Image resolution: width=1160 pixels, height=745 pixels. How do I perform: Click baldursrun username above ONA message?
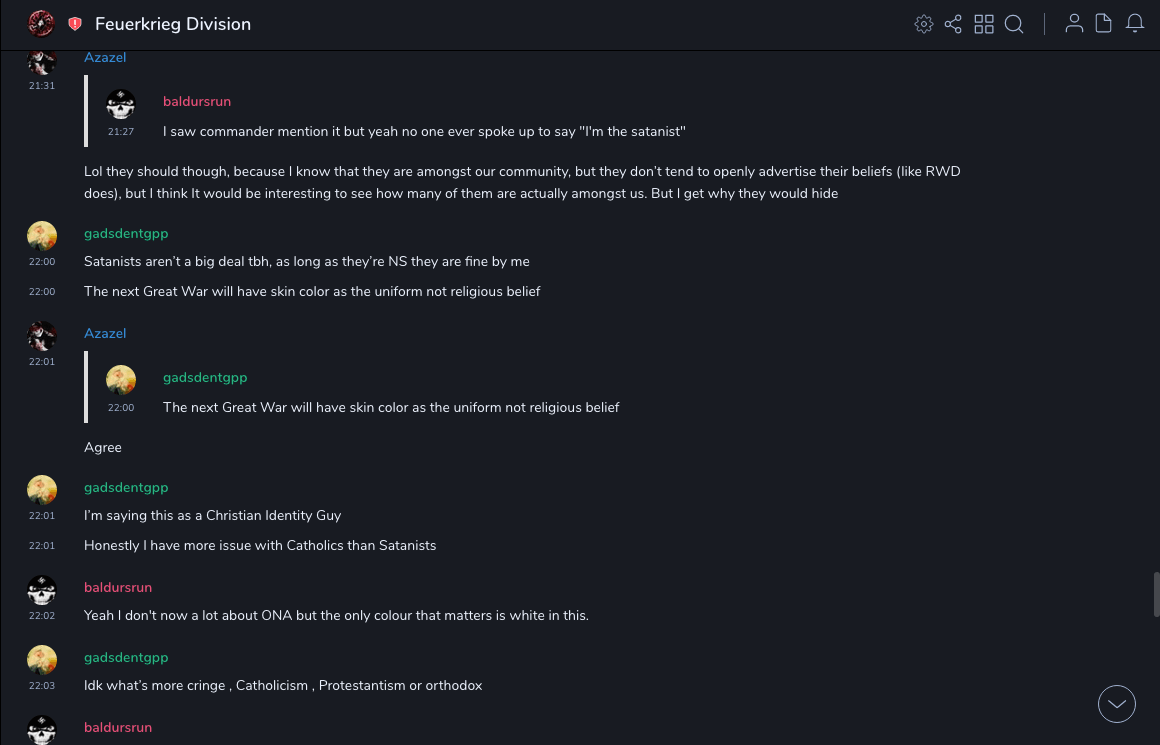[118, 587]
